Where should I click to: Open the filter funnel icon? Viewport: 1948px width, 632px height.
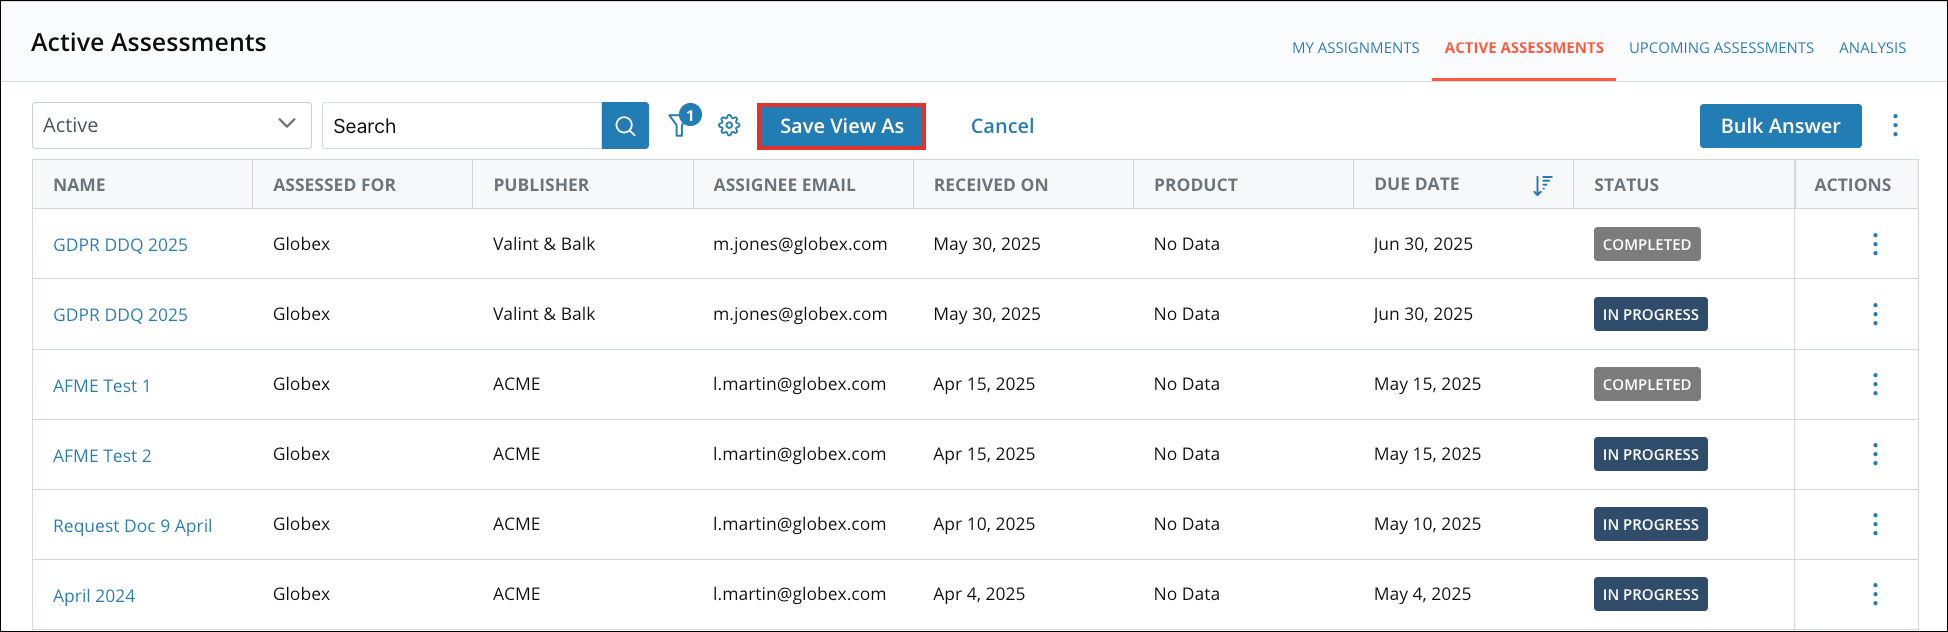[x=680, y=125]
